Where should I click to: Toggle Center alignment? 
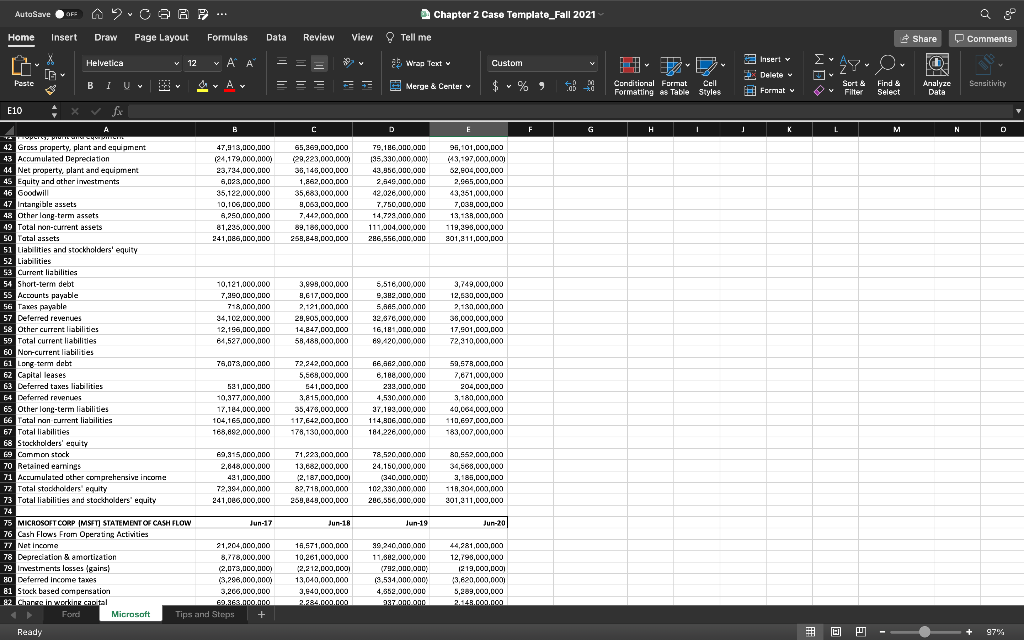point(300,86)
